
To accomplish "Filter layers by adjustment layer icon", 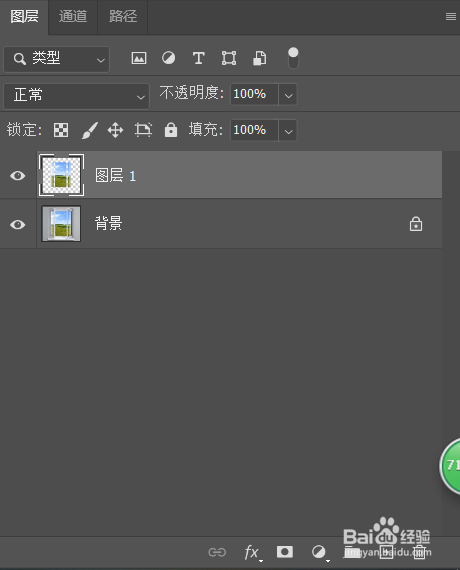I will pyautogui.click(x=168, y=58).
